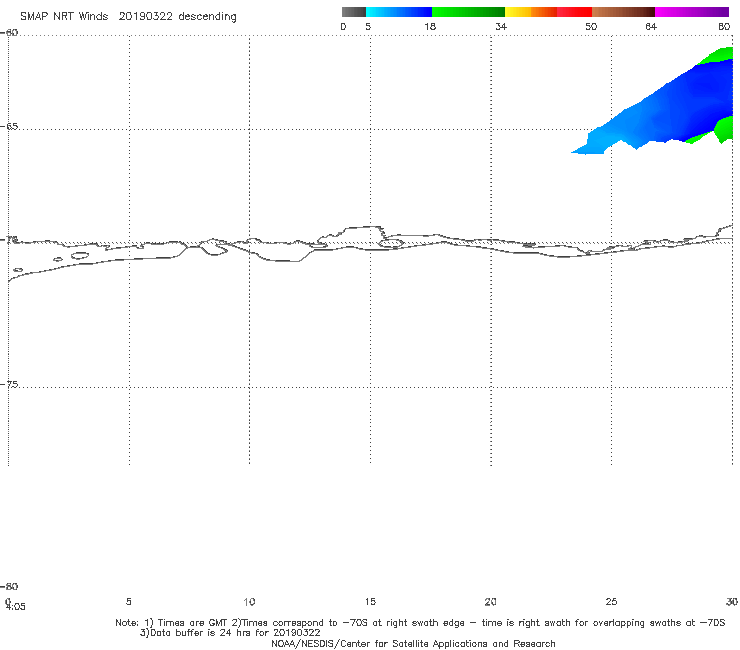This screenshot has height=650, width=740.
Task: Click the 'Data buffer is 24 hrs' note
Action: click(230, 633)
